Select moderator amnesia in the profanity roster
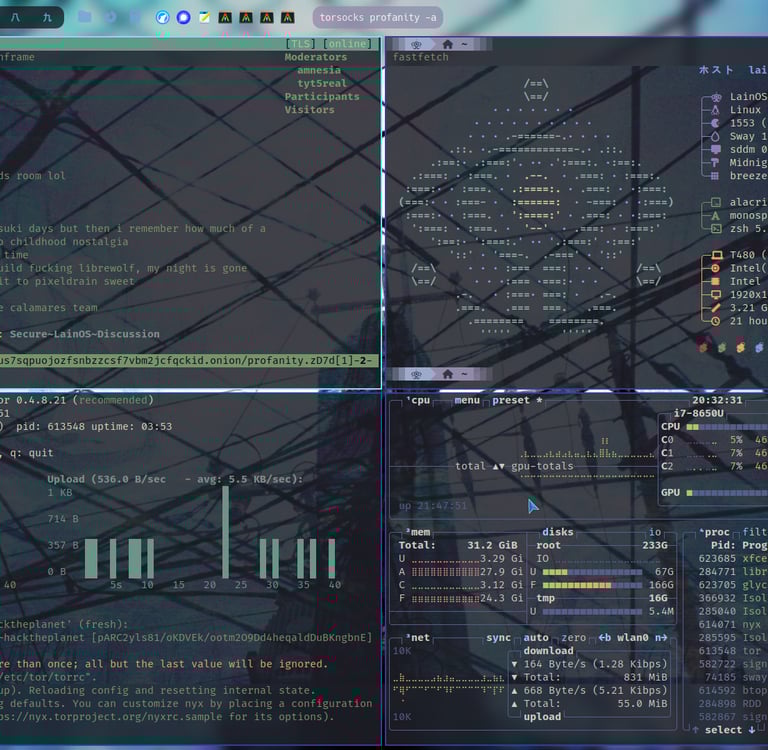The height and width of the screenshot is (750, 768). click(x=319, y=70)
